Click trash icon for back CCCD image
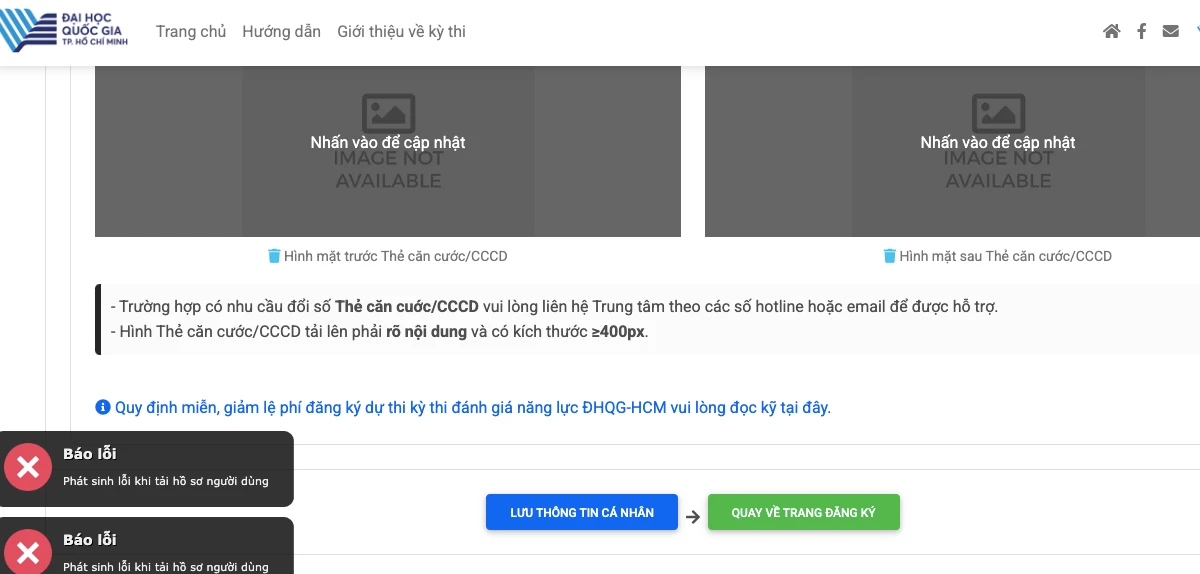Image resolution: width=1200 pixels, height=574 pixels. 889,256
